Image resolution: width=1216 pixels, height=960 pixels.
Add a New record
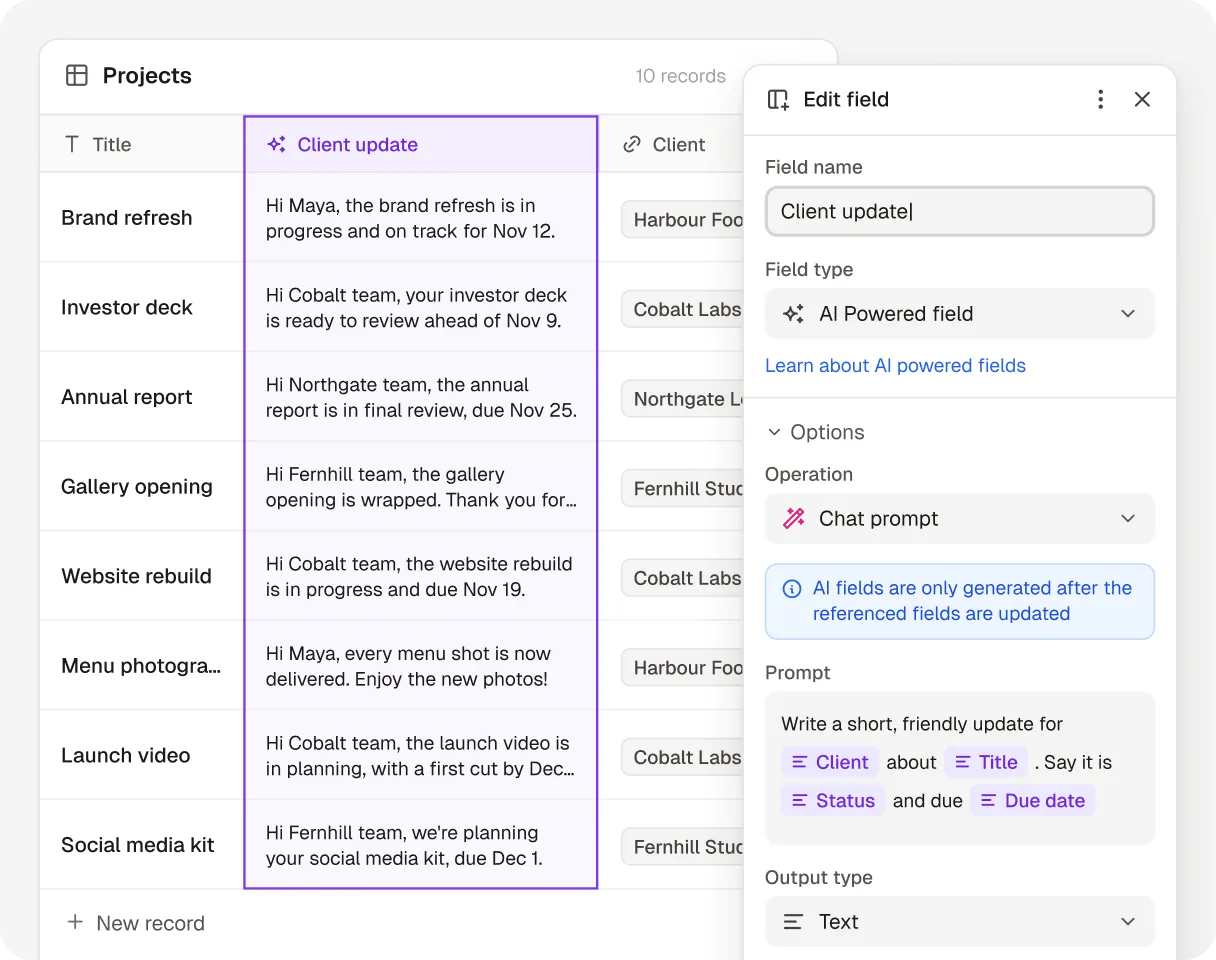(x=135, y=923)
